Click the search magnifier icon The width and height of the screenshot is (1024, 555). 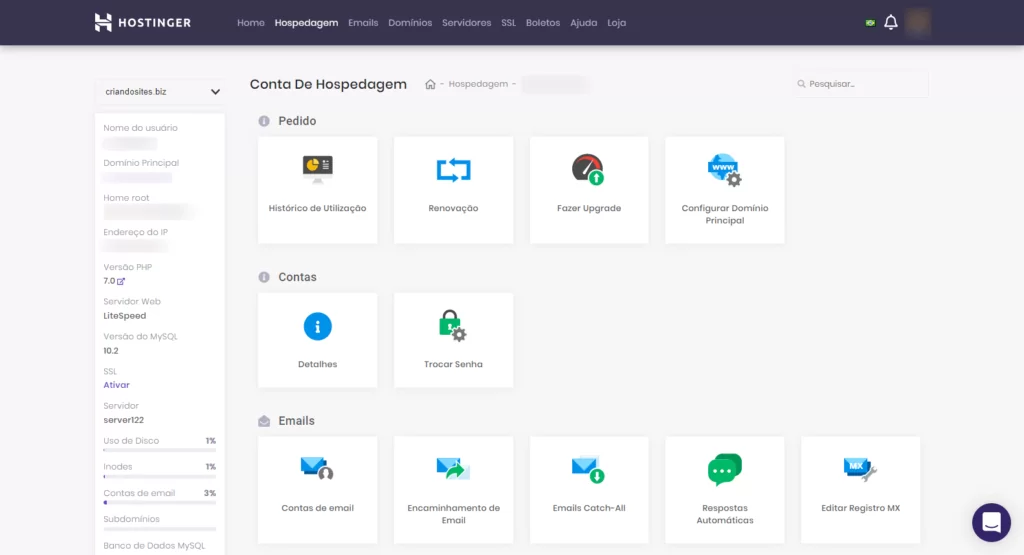[801, 84]
